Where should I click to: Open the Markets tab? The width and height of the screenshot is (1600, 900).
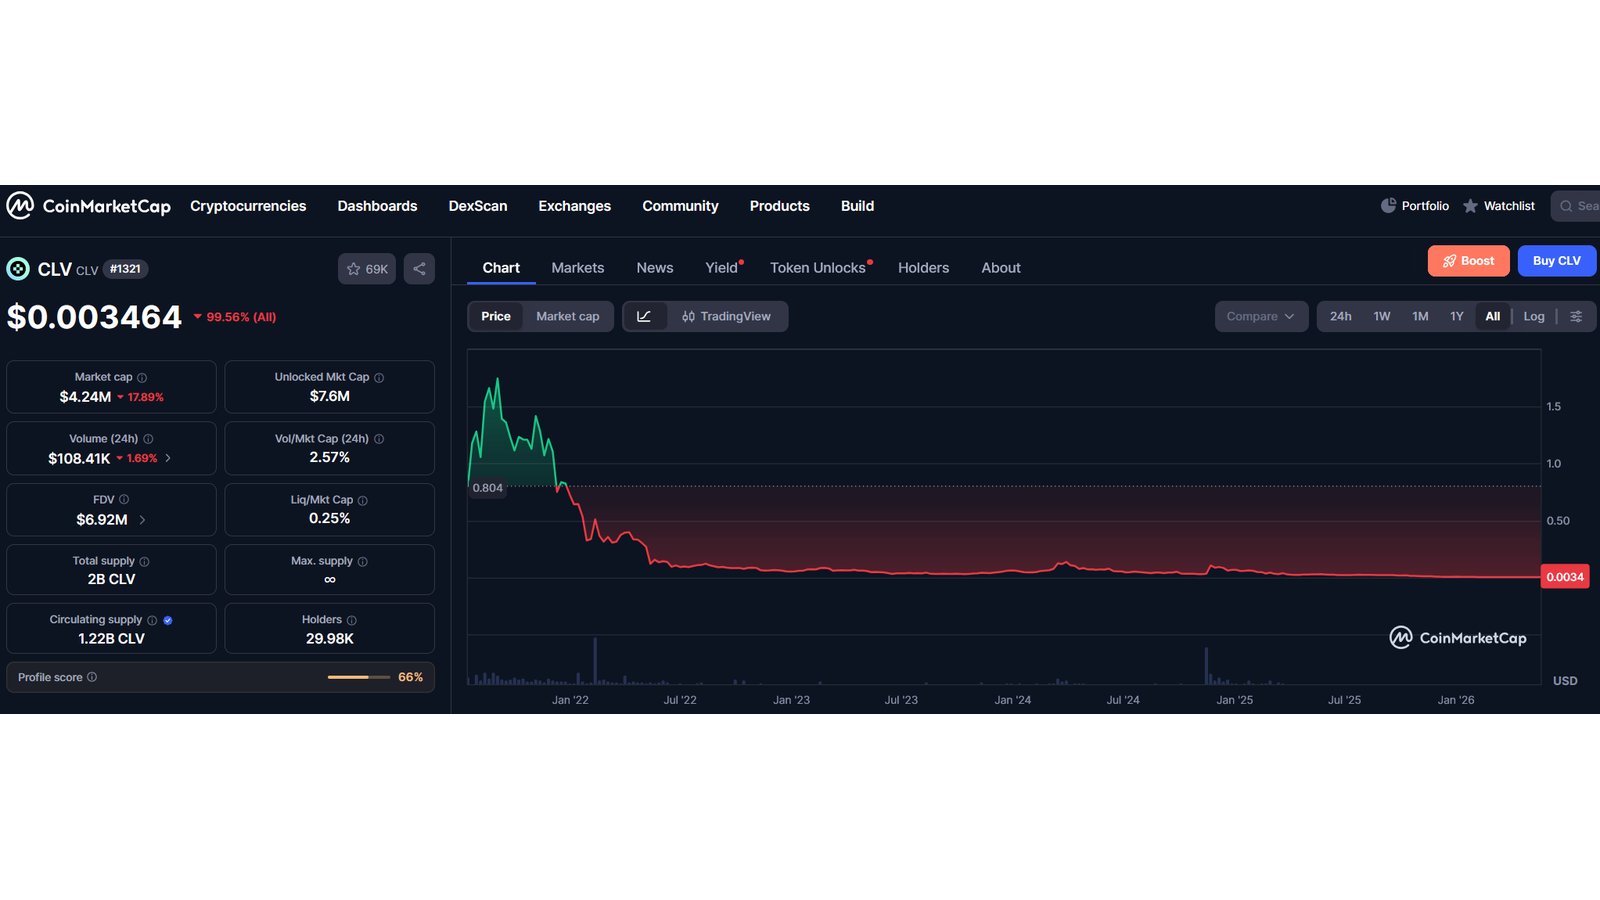coord(578,268)
